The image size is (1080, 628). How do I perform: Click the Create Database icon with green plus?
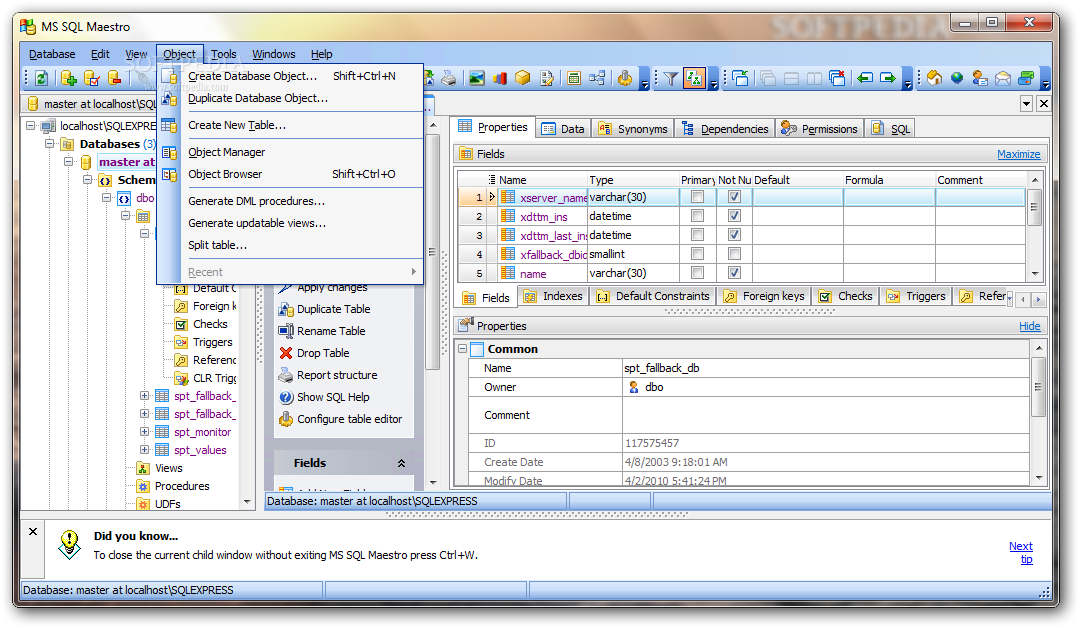pos(68,78)
